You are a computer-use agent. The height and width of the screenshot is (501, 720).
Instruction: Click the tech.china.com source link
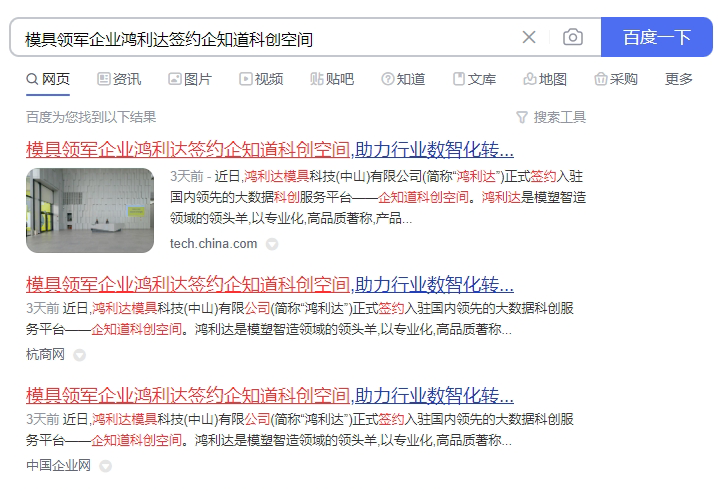[214, 244]
